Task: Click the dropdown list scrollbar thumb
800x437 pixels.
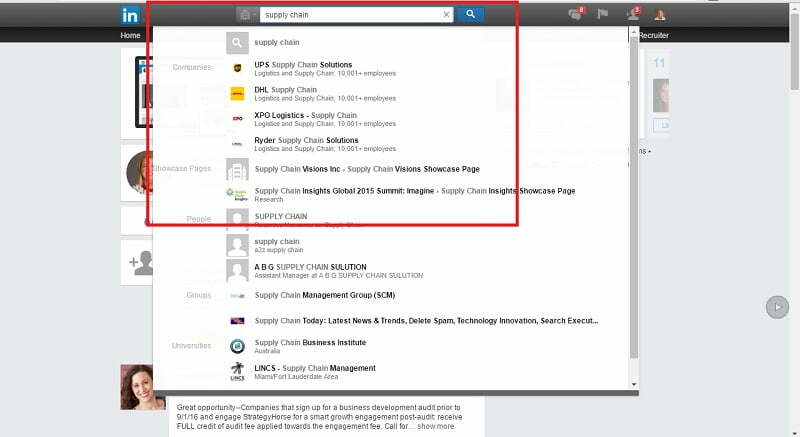Action: (634, 197)
